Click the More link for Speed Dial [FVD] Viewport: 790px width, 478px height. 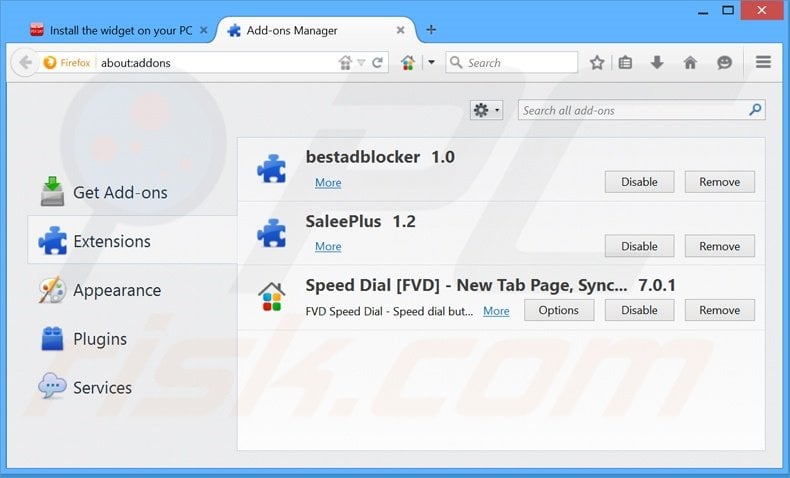tap(496, 311)
